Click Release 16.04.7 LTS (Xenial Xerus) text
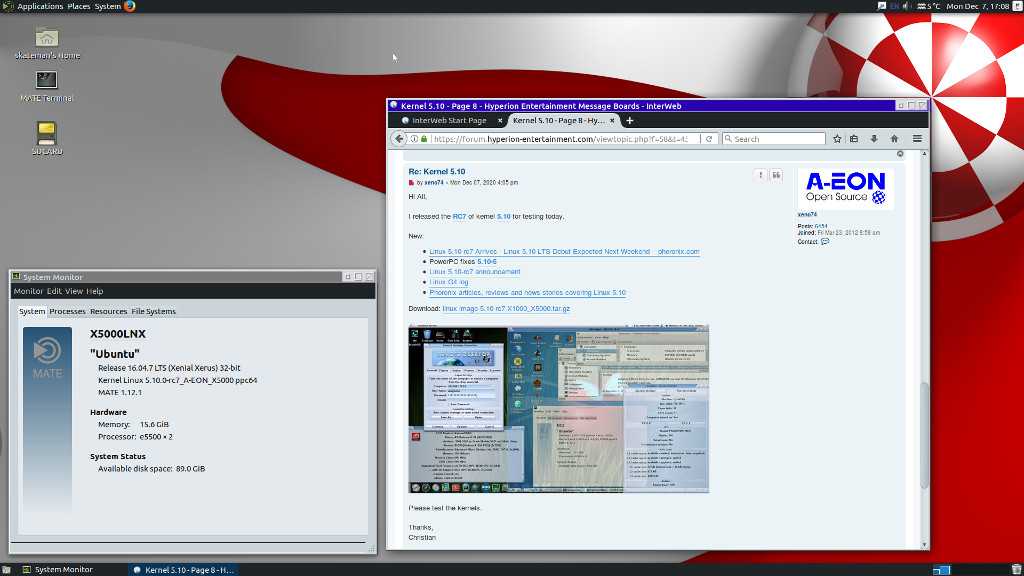This screenshot has width=1024, height=576. pyautogui.click(x=169, y=368)
